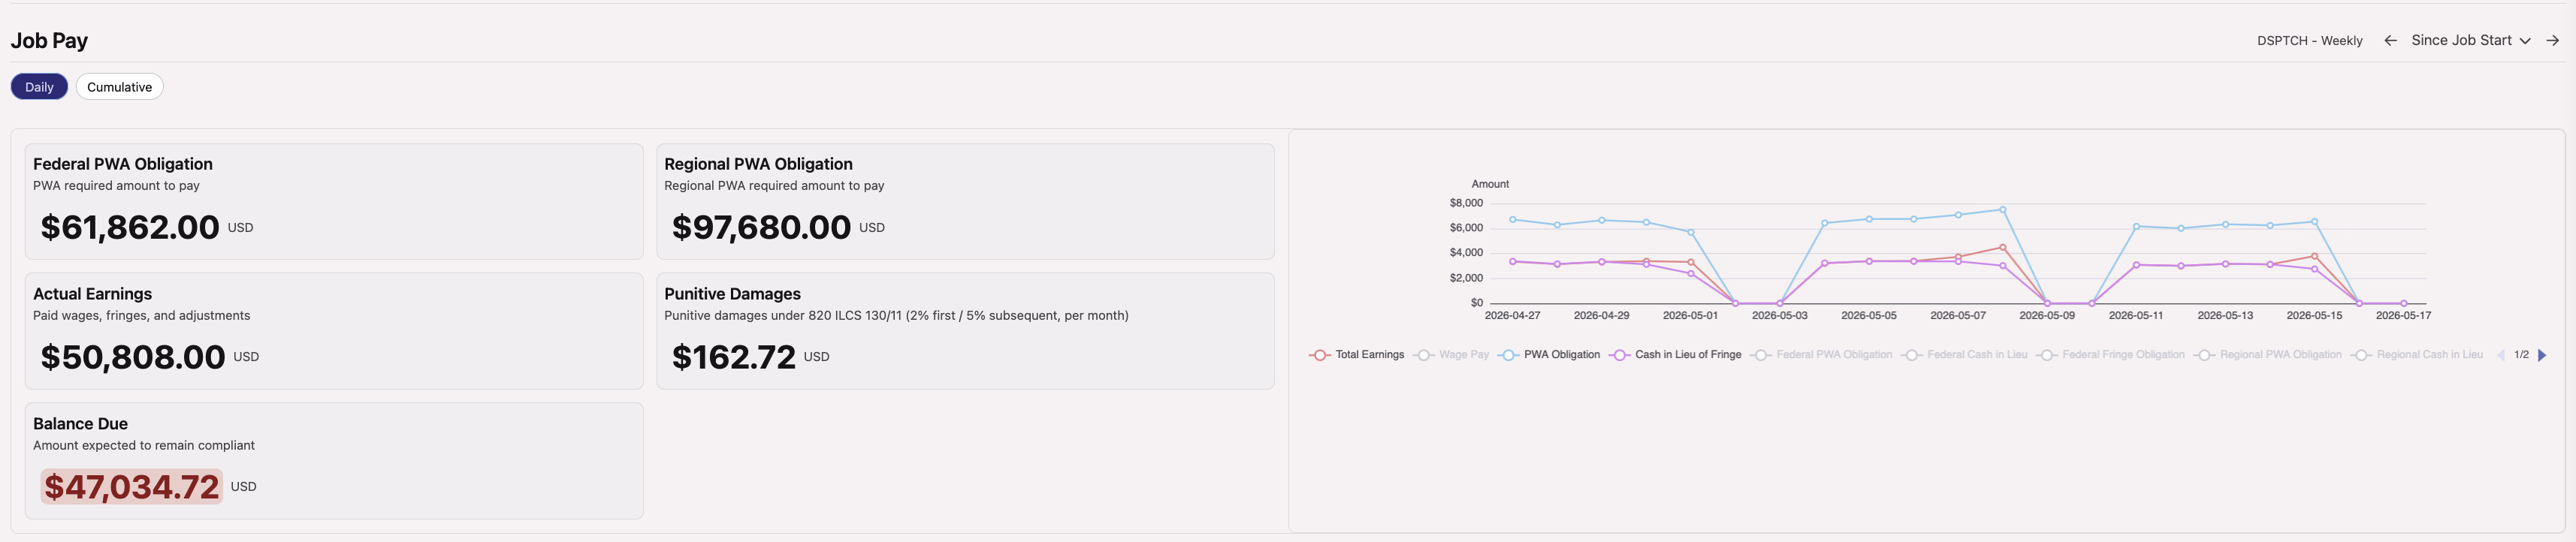Click the 2026-05-17 x-axis date label
The image size is (2576, 542).
pyautogui.click(x=2403, y=315)
